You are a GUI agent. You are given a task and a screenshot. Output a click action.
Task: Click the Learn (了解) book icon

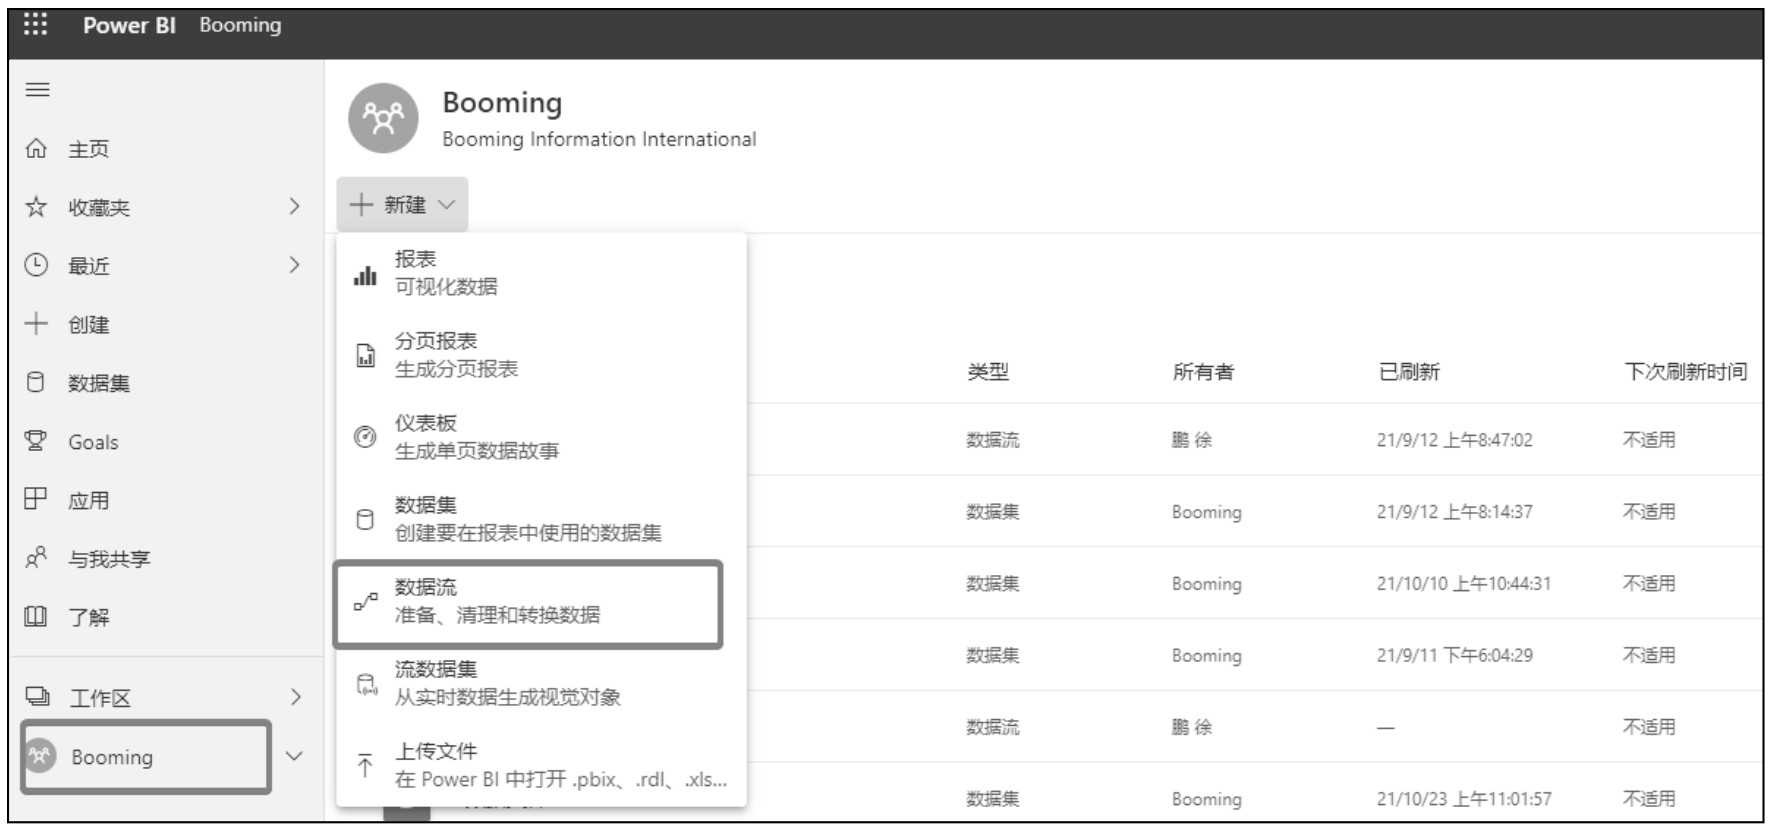pyautogui.click(x=35, y=616)
